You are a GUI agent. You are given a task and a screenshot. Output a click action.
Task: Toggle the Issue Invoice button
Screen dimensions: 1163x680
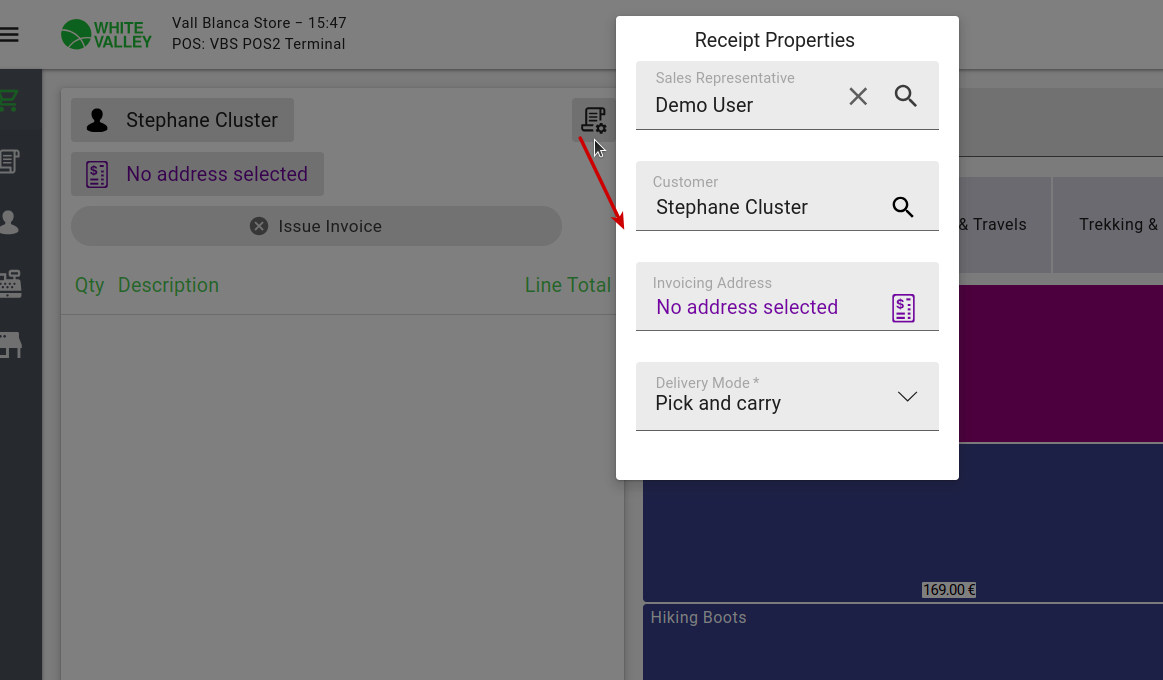click(316, 226)
